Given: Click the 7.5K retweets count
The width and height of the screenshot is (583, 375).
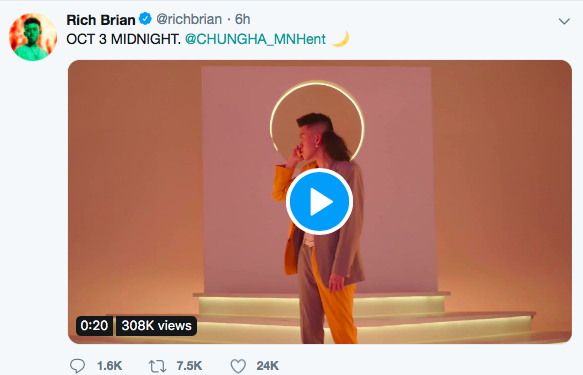Looking at the screenshot, I should click(189, 366).
